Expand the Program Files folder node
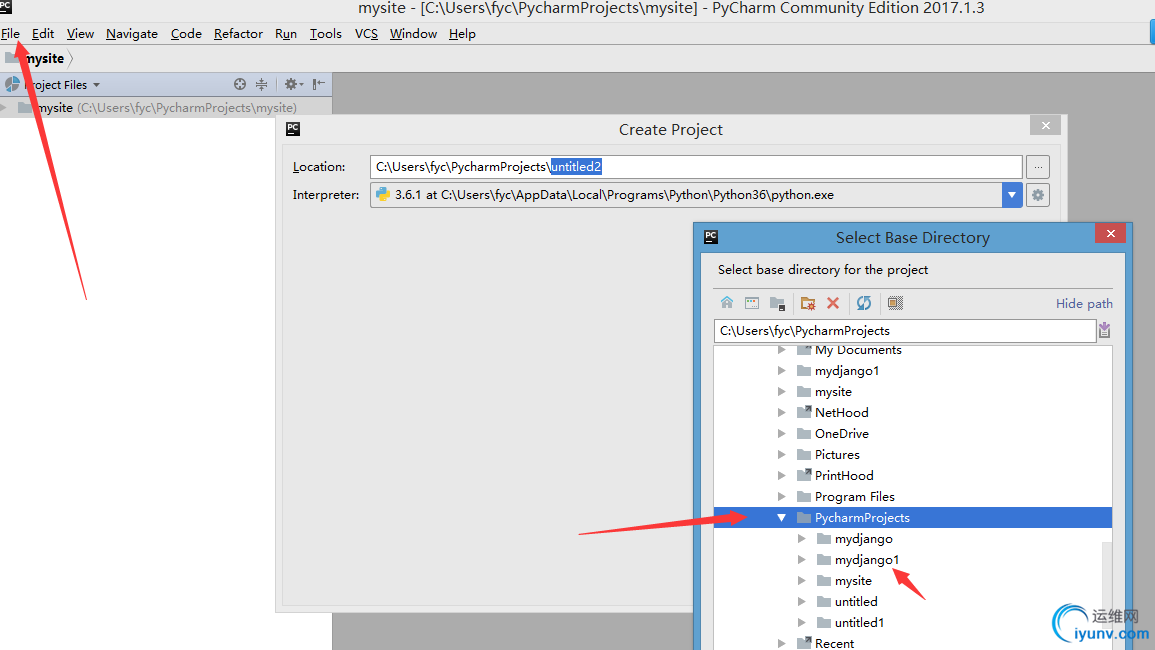1155x650 pixels. 782,497
